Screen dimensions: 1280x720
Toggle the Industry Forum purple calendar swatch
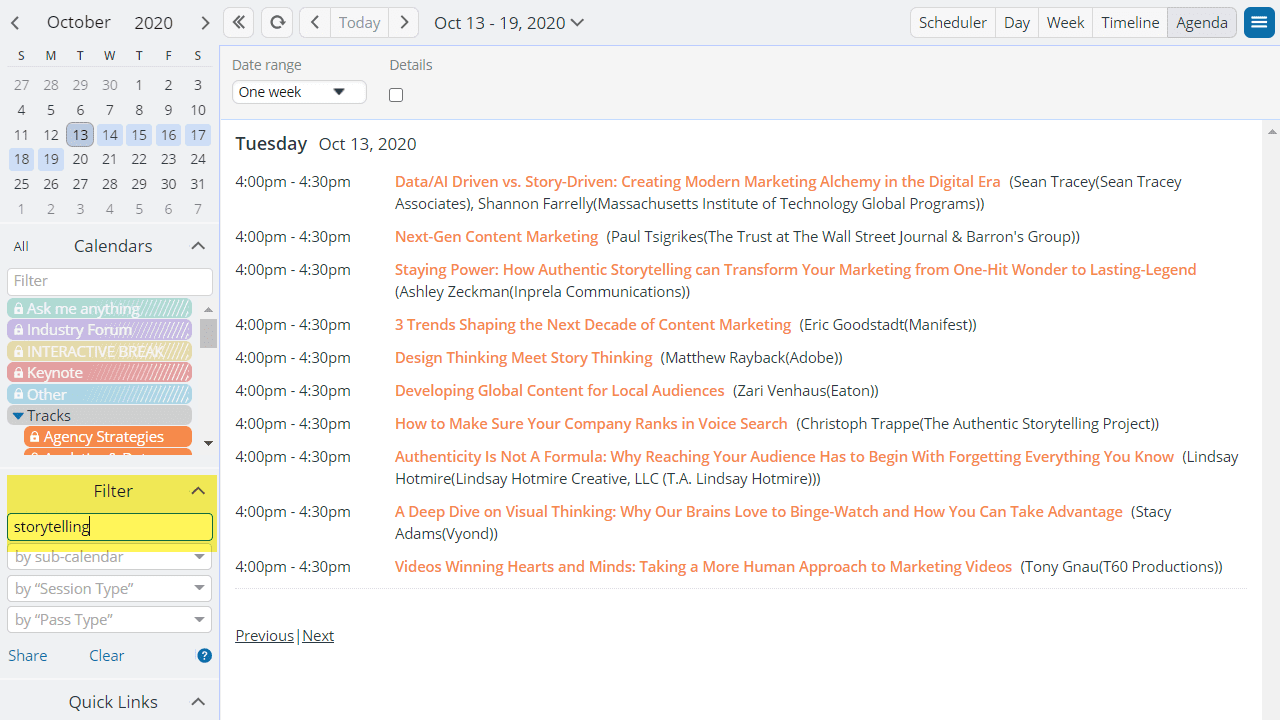[99, 330]
